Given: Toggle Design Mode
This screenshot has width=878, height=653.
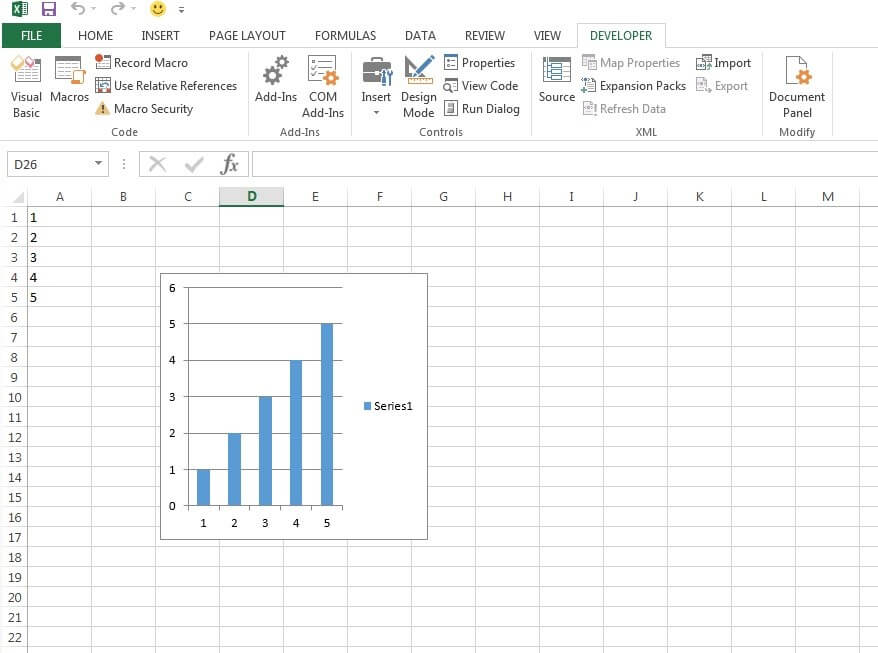Looking at the screenshot, I should [418, 86].
